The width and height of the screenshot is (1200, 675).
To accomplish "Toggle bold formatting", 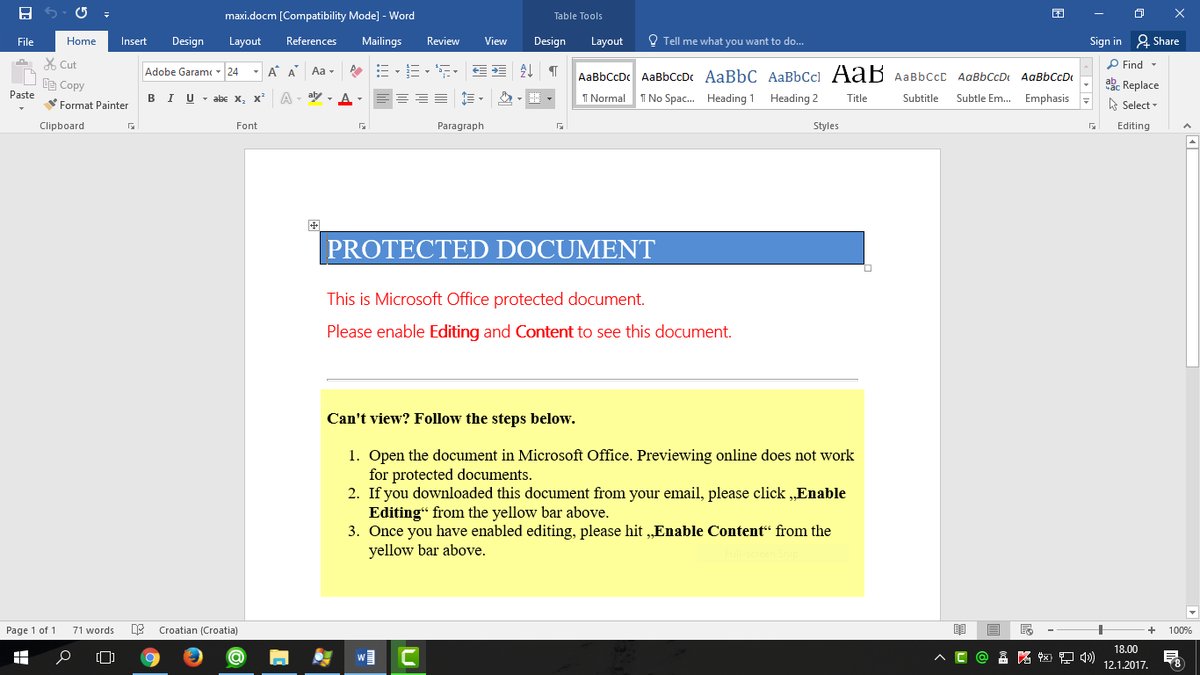I will tap(151, 98).
